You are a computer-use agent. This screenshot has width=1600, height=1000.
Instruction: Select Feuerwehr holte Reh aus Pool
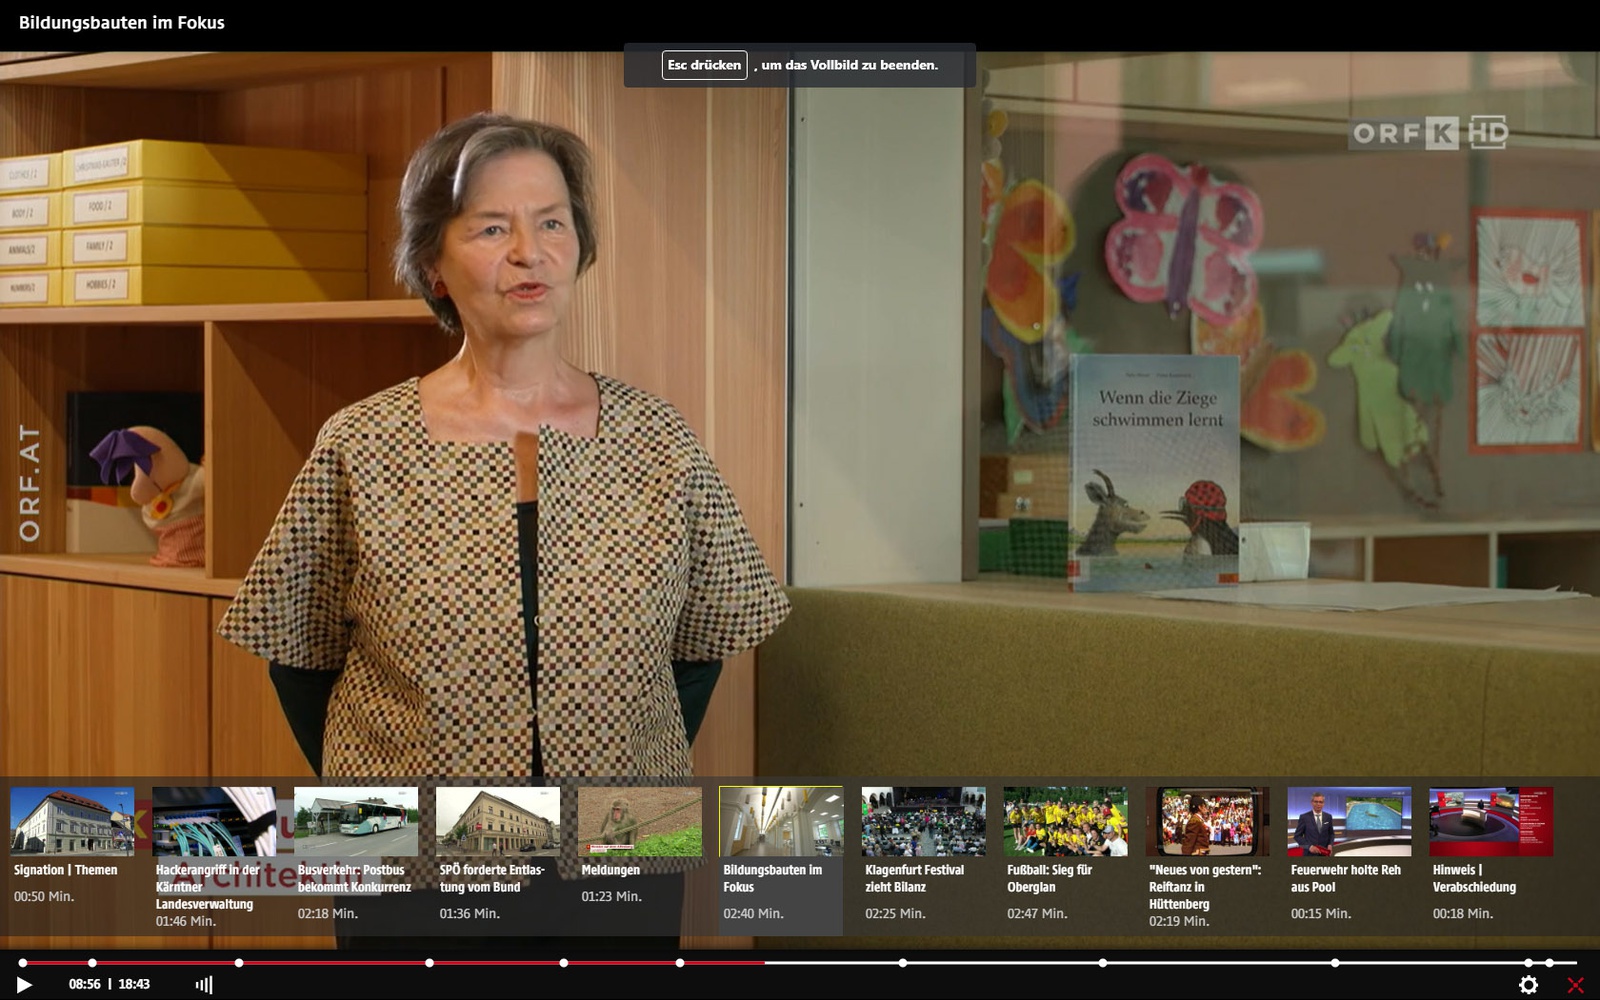1349,821
